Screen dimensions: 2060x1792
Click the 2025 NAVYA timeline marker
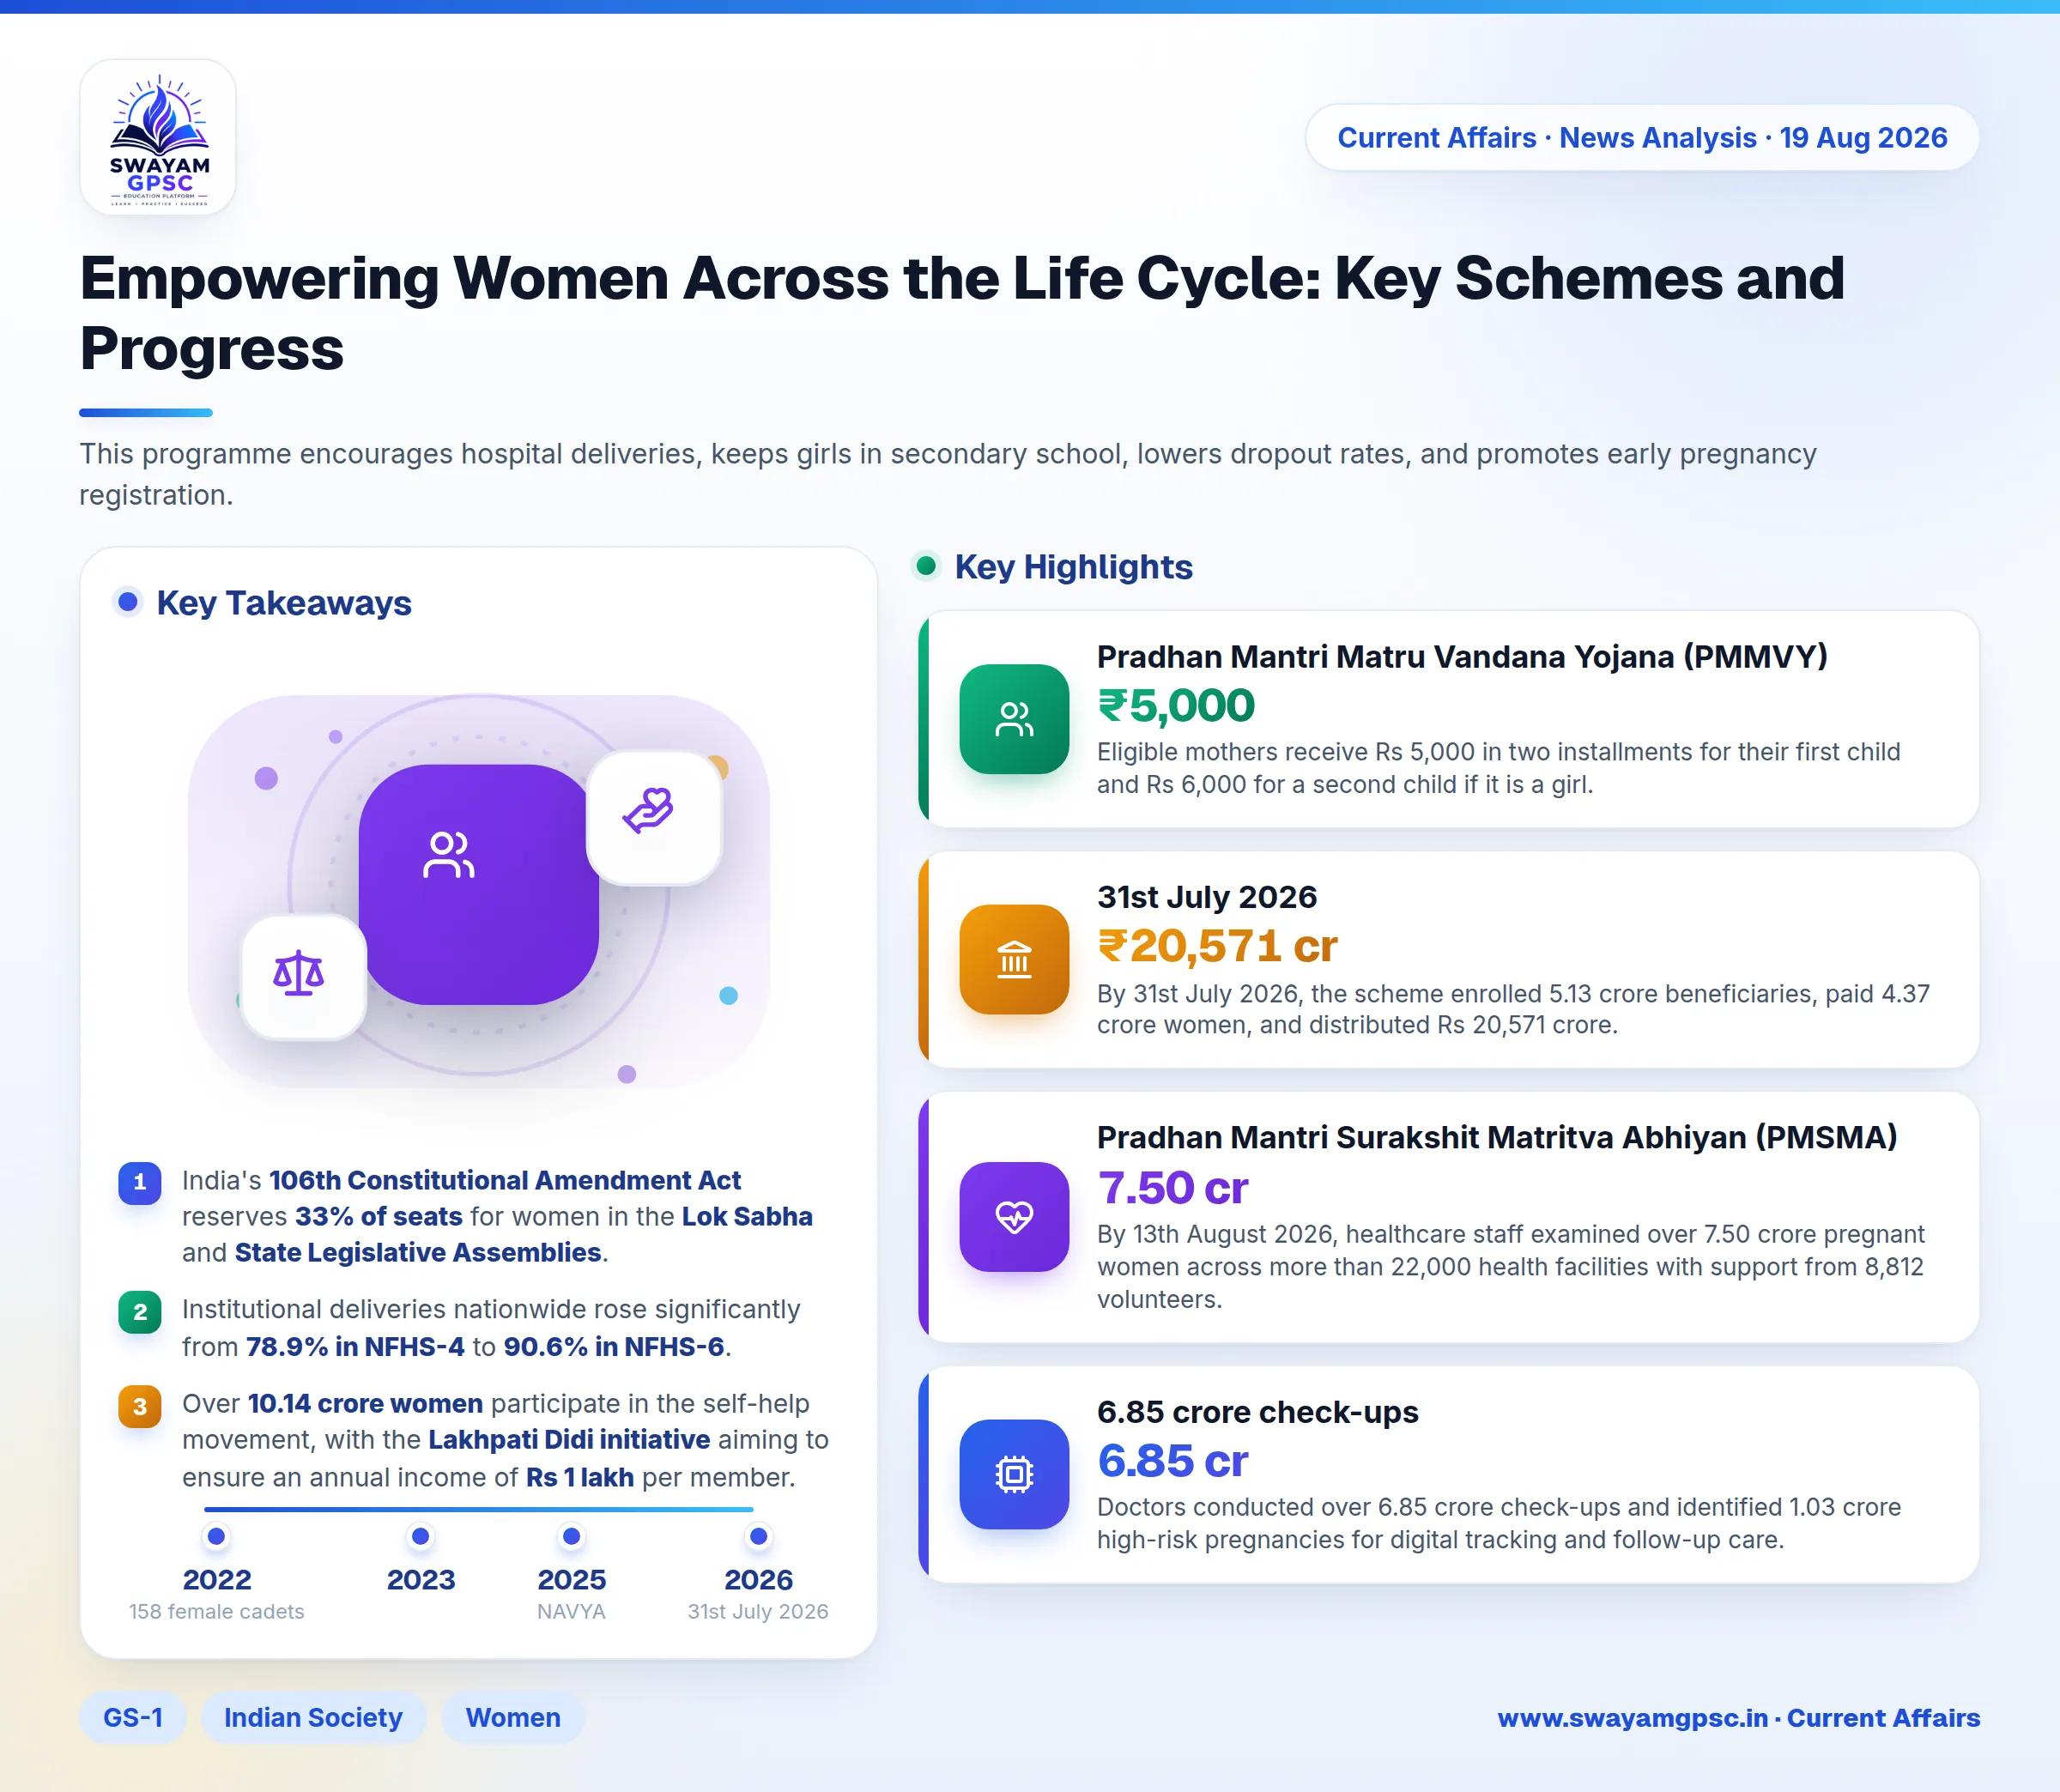[572, 1536]
